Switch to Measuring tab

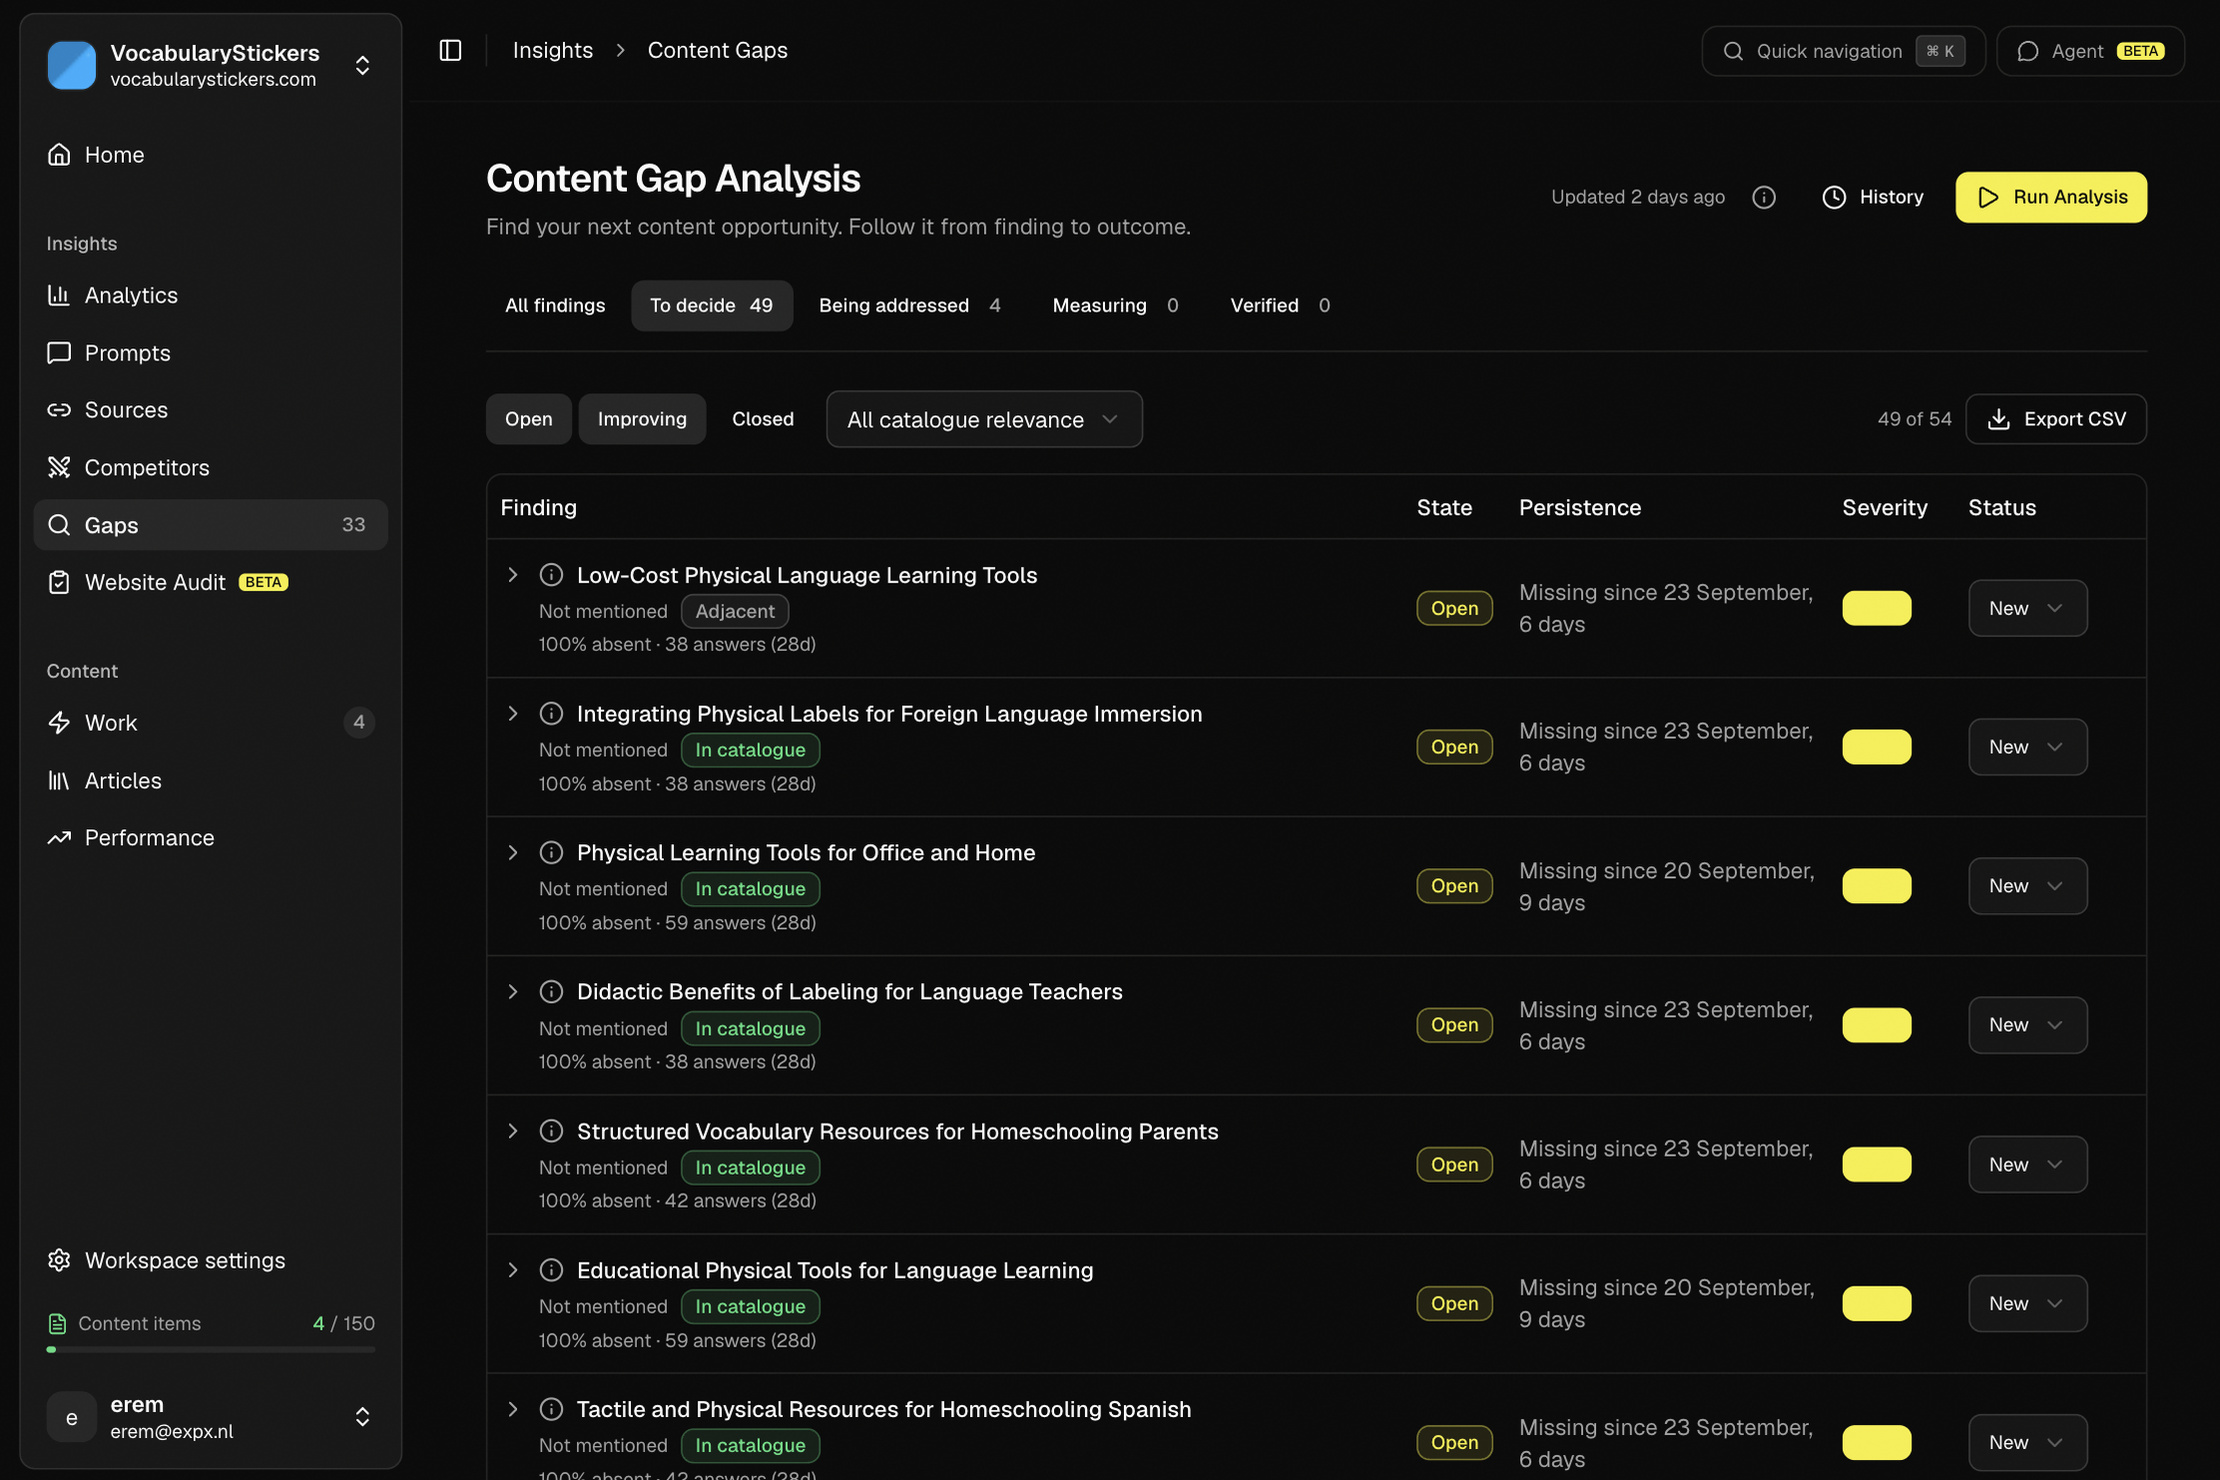(1116, 305)
